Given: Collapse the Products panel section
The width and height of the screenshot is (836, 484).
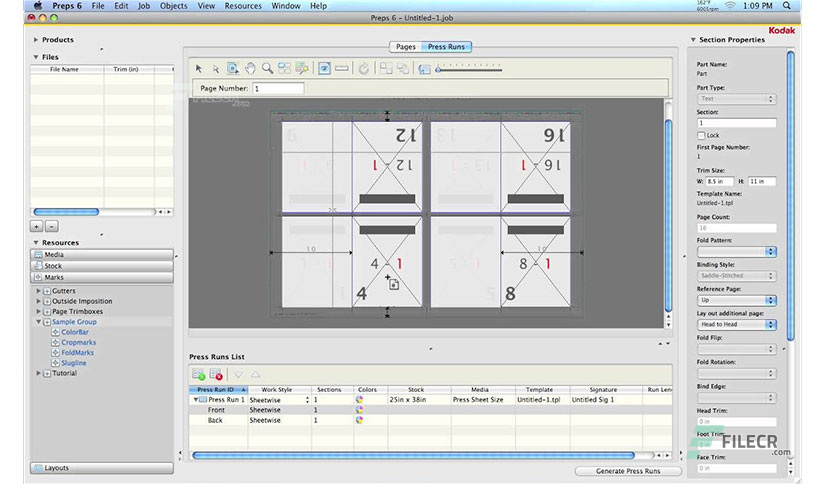Looking at the screenshot, I should (x=36, y=40).
